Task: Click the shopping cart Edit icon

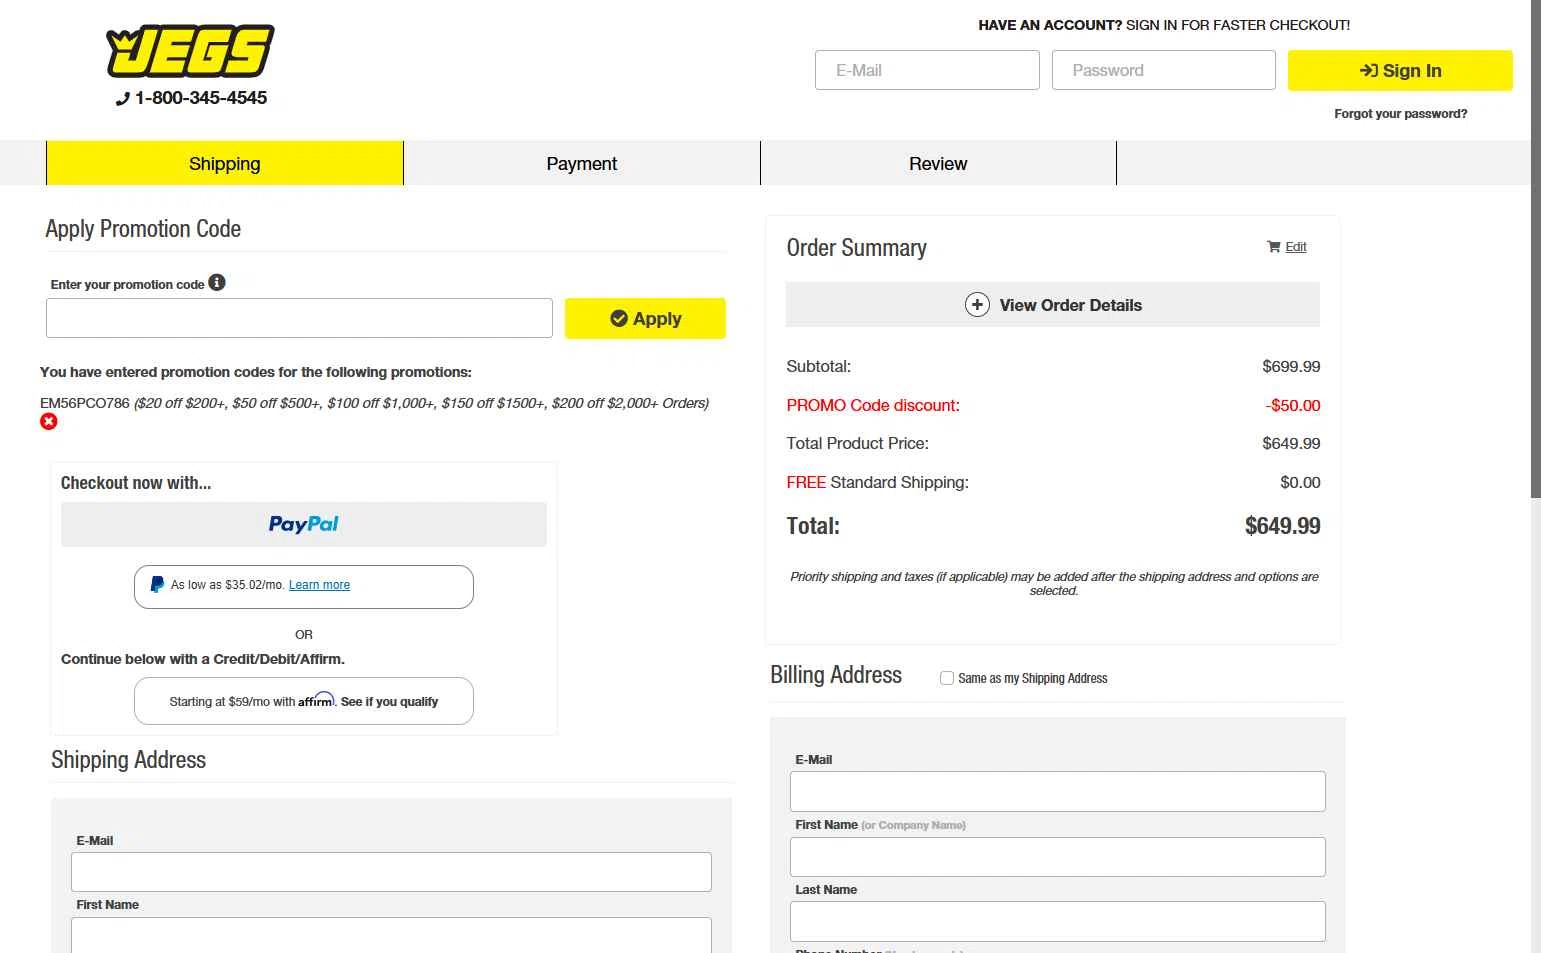Action: click(1274, 247)
